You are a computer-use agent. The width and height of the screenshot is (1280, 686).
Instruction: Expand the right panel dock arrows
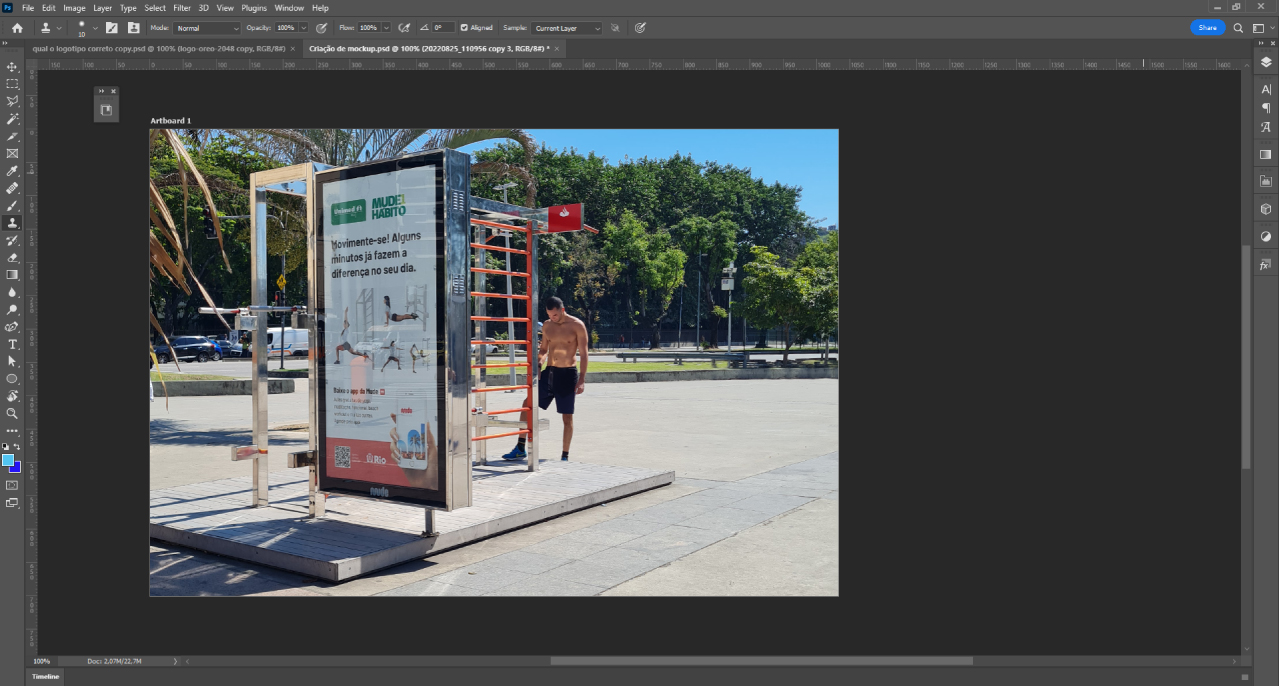1263,43
